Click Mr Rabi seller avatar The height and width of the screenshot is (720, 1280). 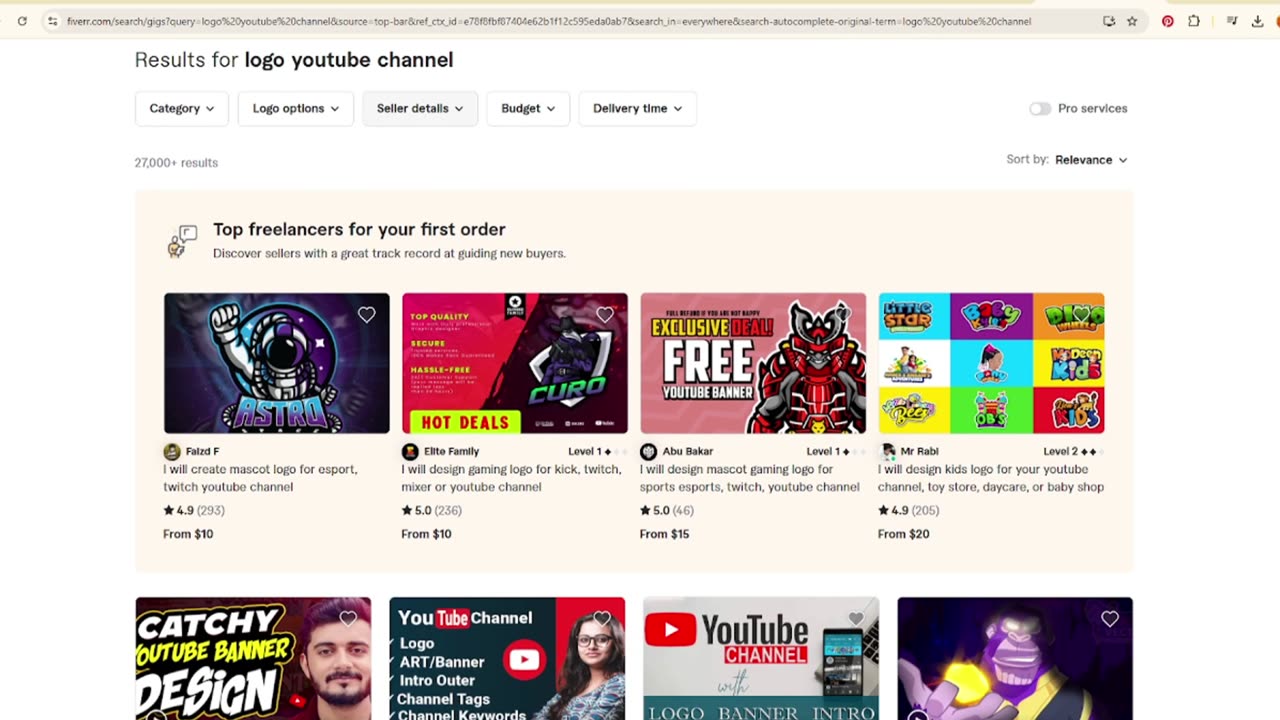tap(887, 452)
